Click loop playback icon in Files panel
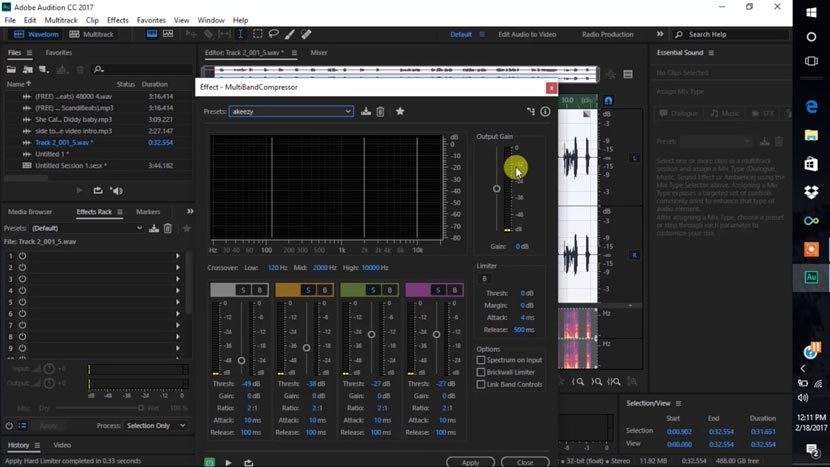This screenshot has height=467, width=830. click(98, 191)
